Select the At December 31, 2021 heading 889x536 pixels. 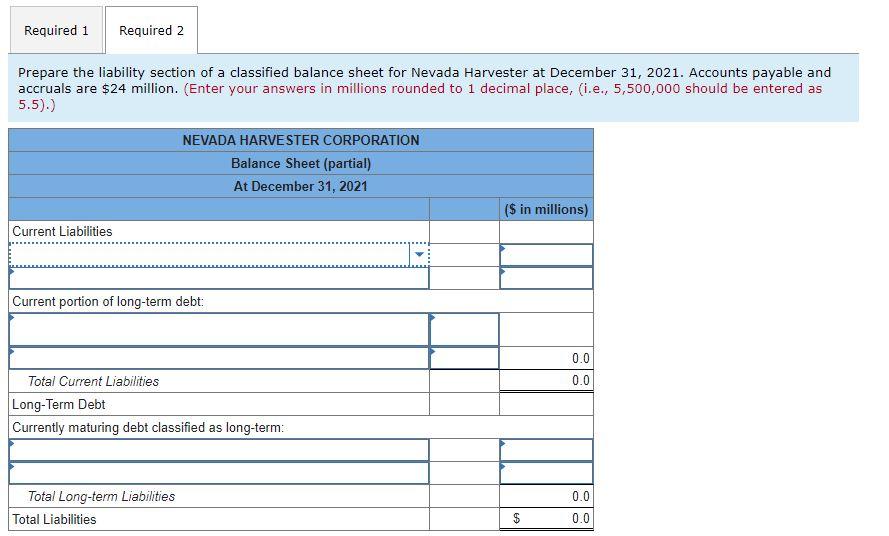(x=300, y=186)
